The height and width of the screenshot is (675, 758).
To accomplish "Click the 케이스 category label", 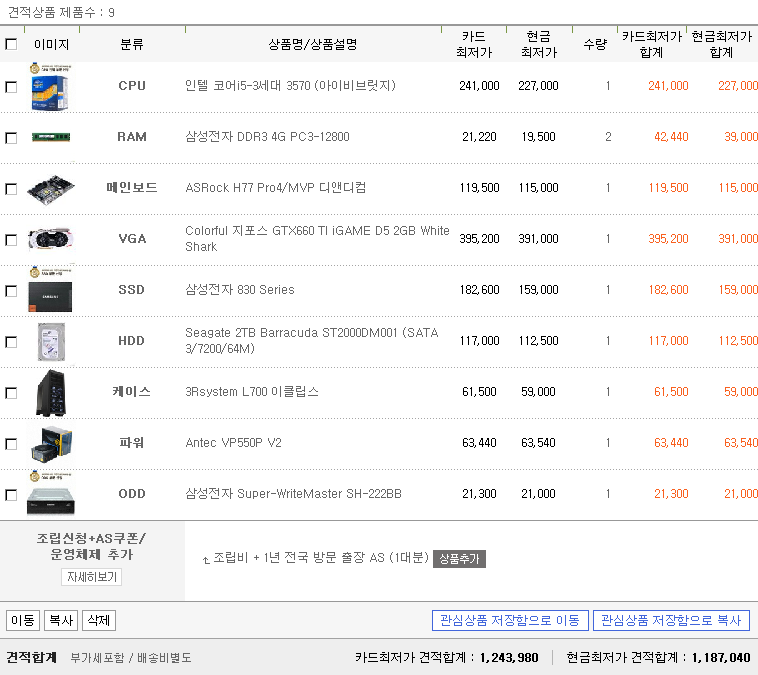I will (131, 392).
